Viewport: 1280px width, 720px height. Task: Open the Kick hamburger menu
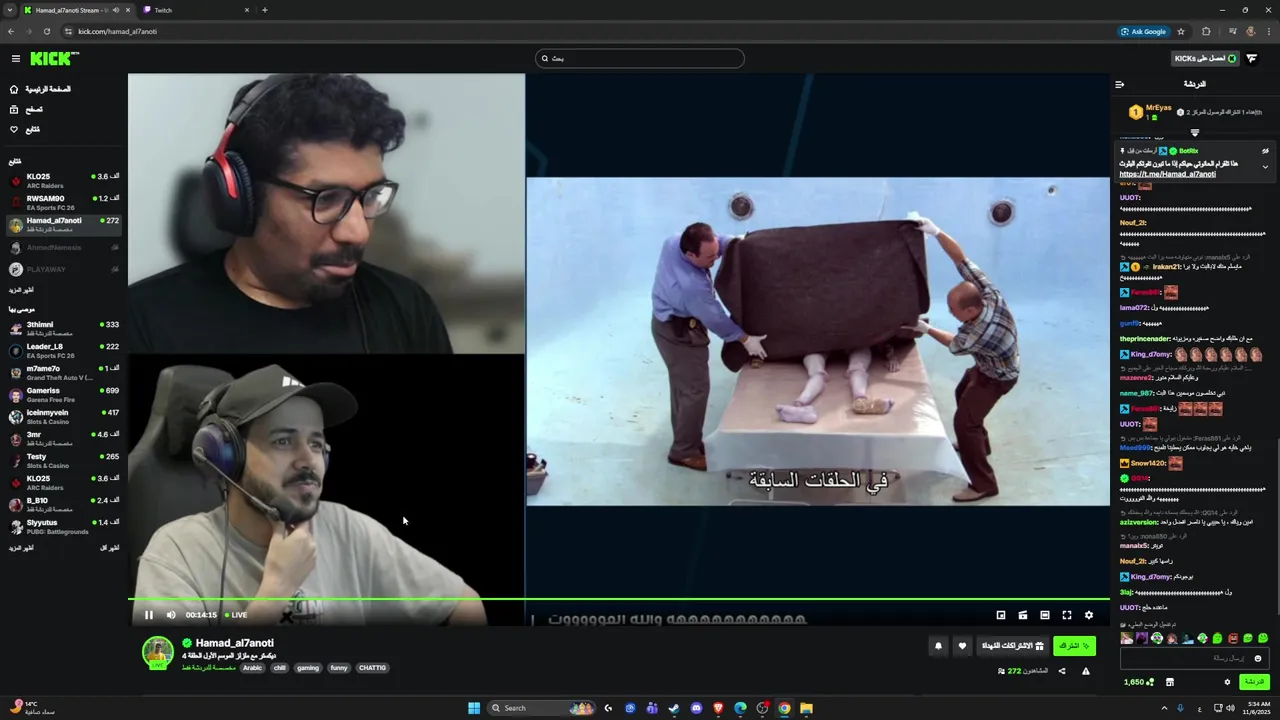(16, 59)
